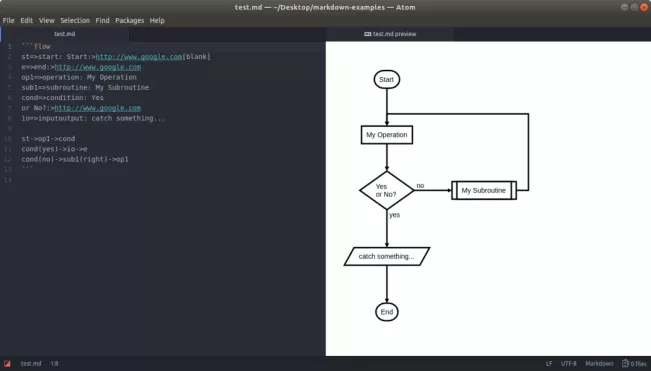The width and height of the screenshot is (651, 371).
Task: Open the Selection menu
Action: click(x=75, y=20)
